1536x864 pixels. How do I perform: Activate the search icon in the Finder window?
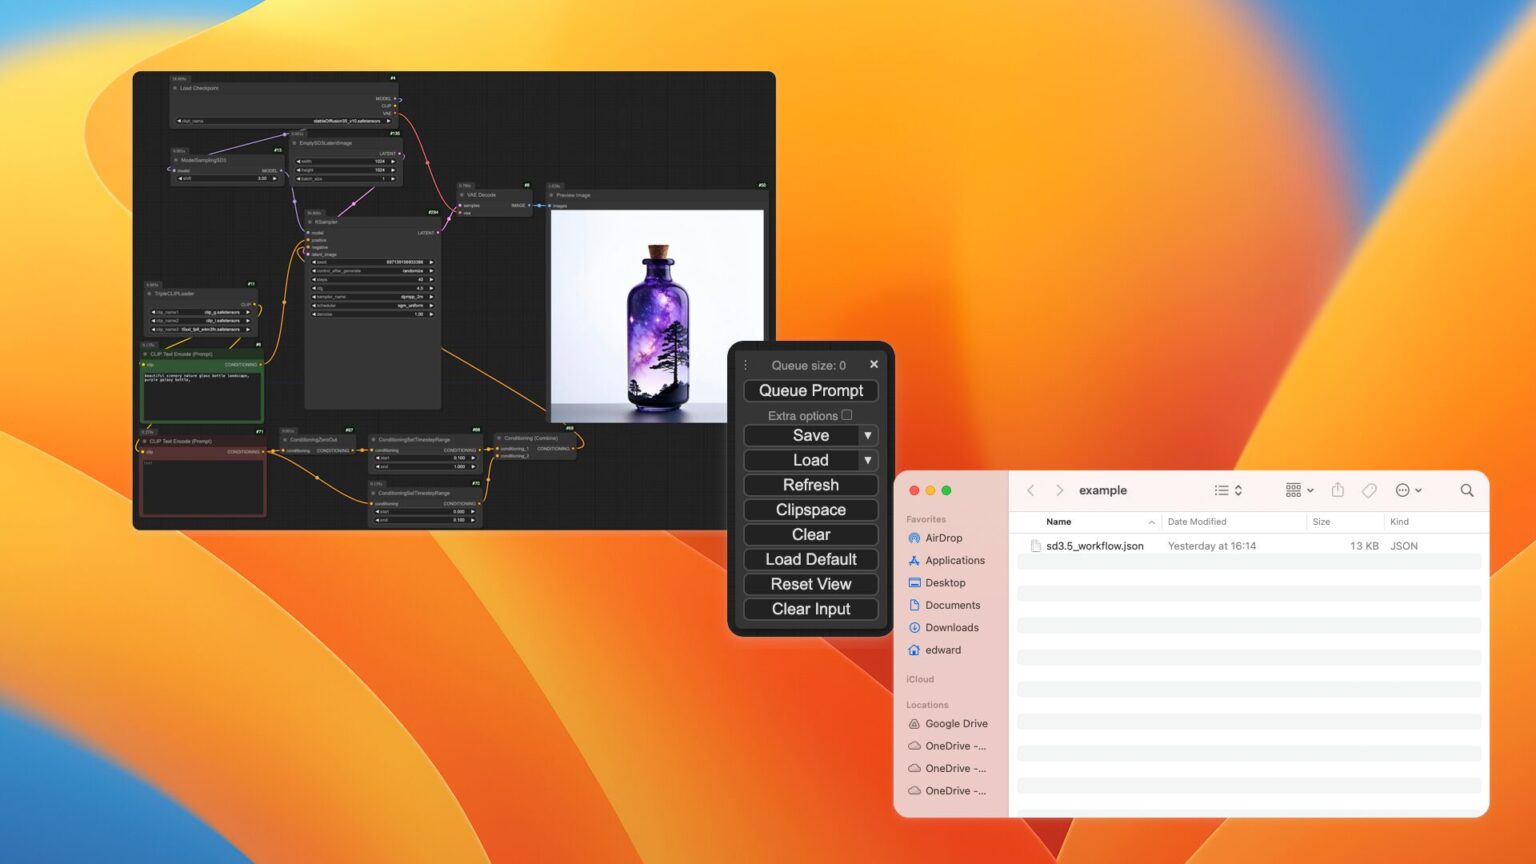point(1466,490)
